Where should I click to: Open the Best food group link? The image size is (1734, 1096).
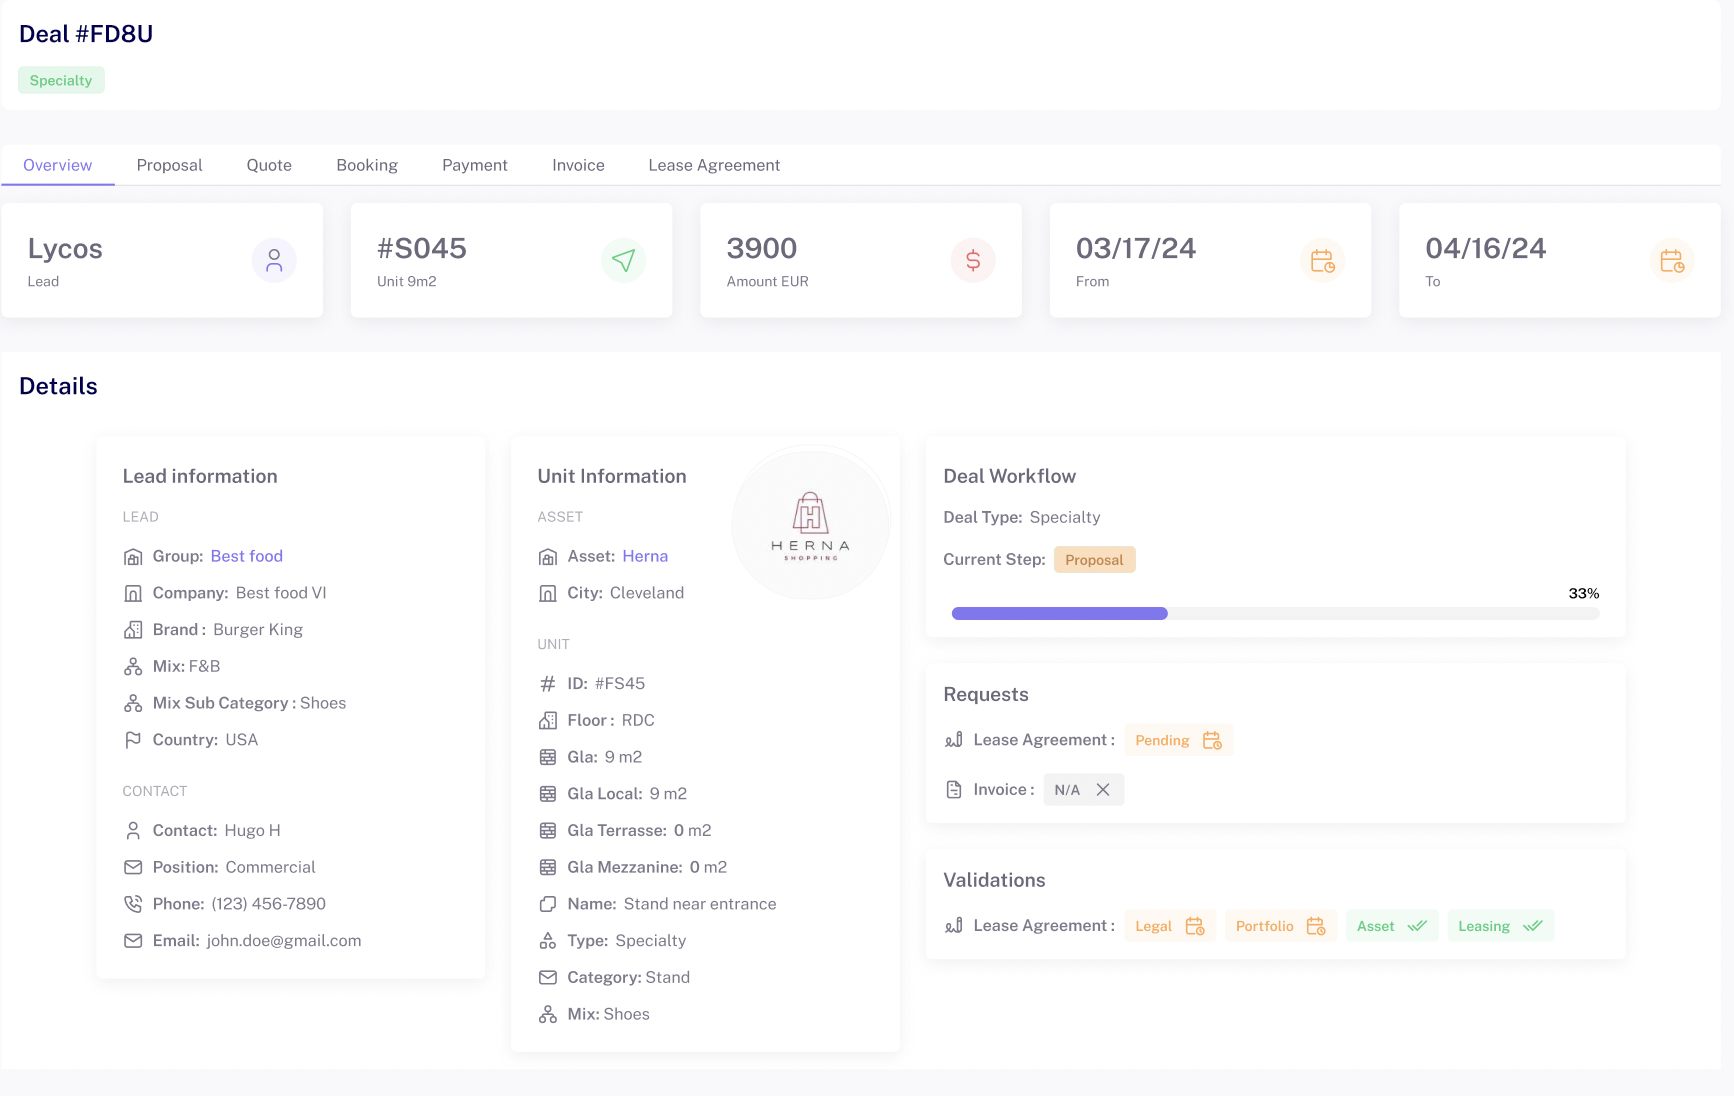click(x=246, y=556)
